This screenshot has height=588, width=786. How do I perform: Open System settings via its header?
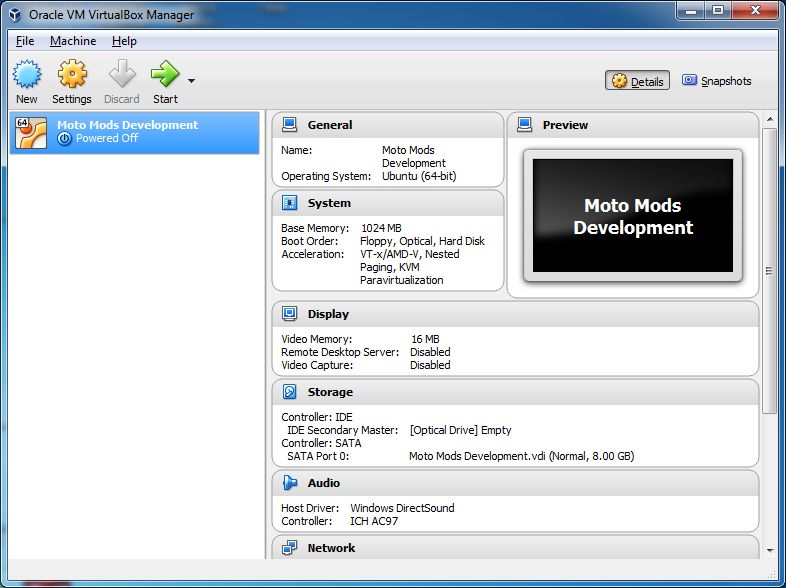click(329, 203)
